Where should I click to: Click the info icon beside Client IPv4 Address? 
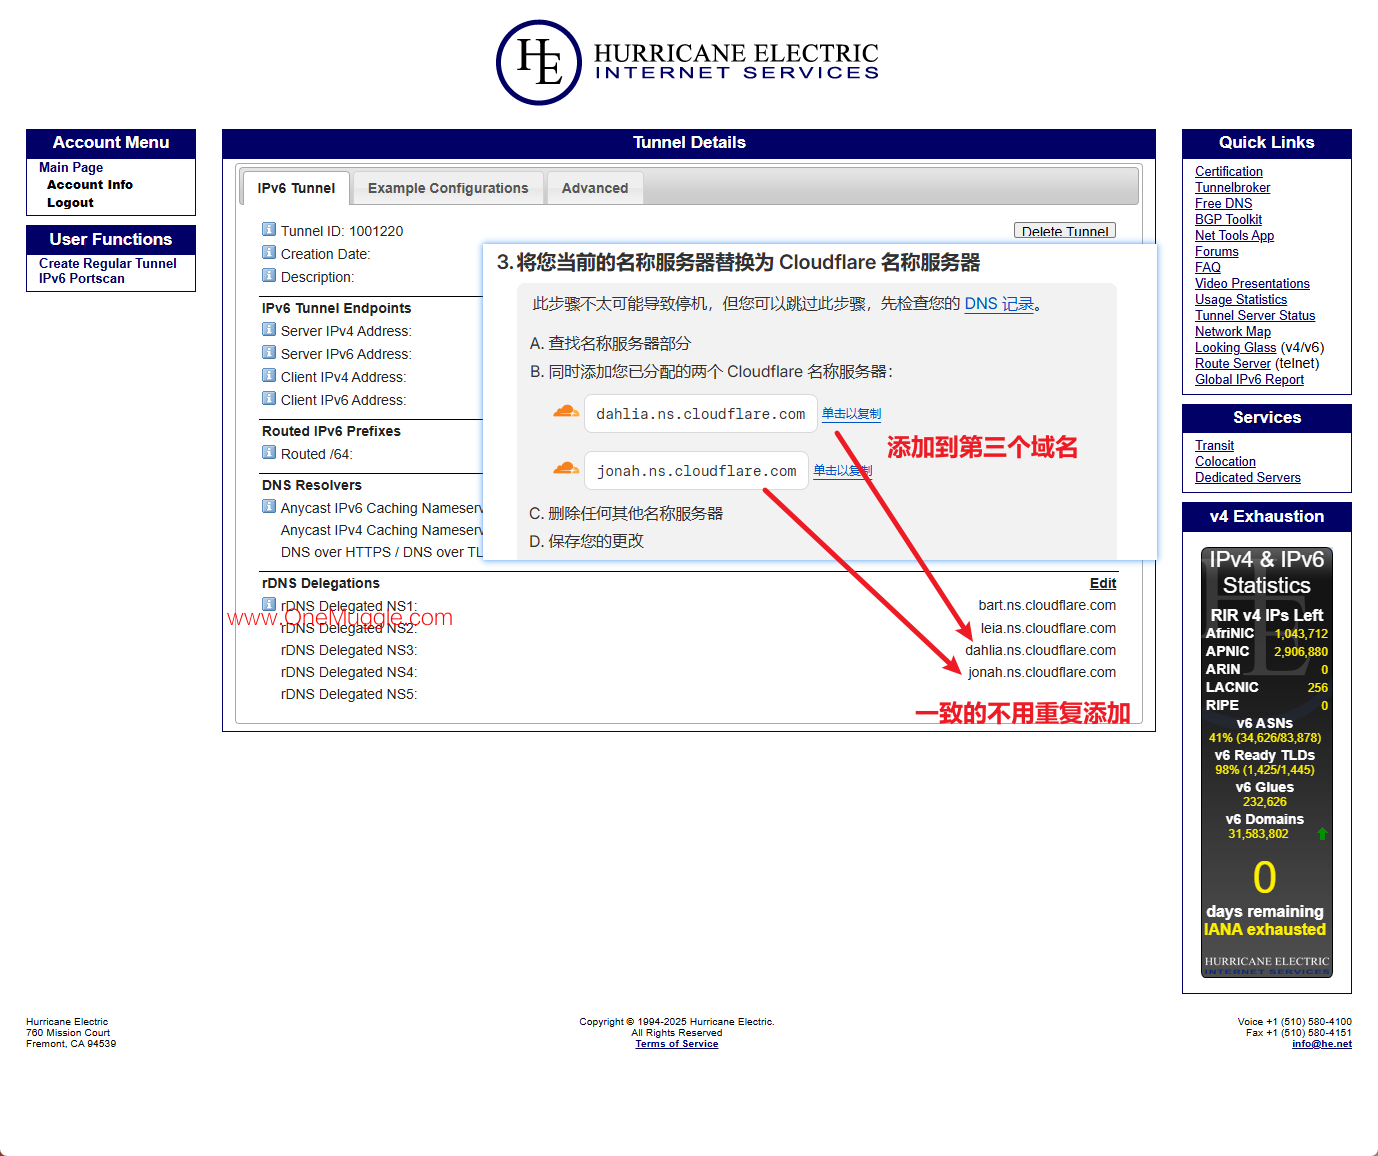tap(269, 375)
